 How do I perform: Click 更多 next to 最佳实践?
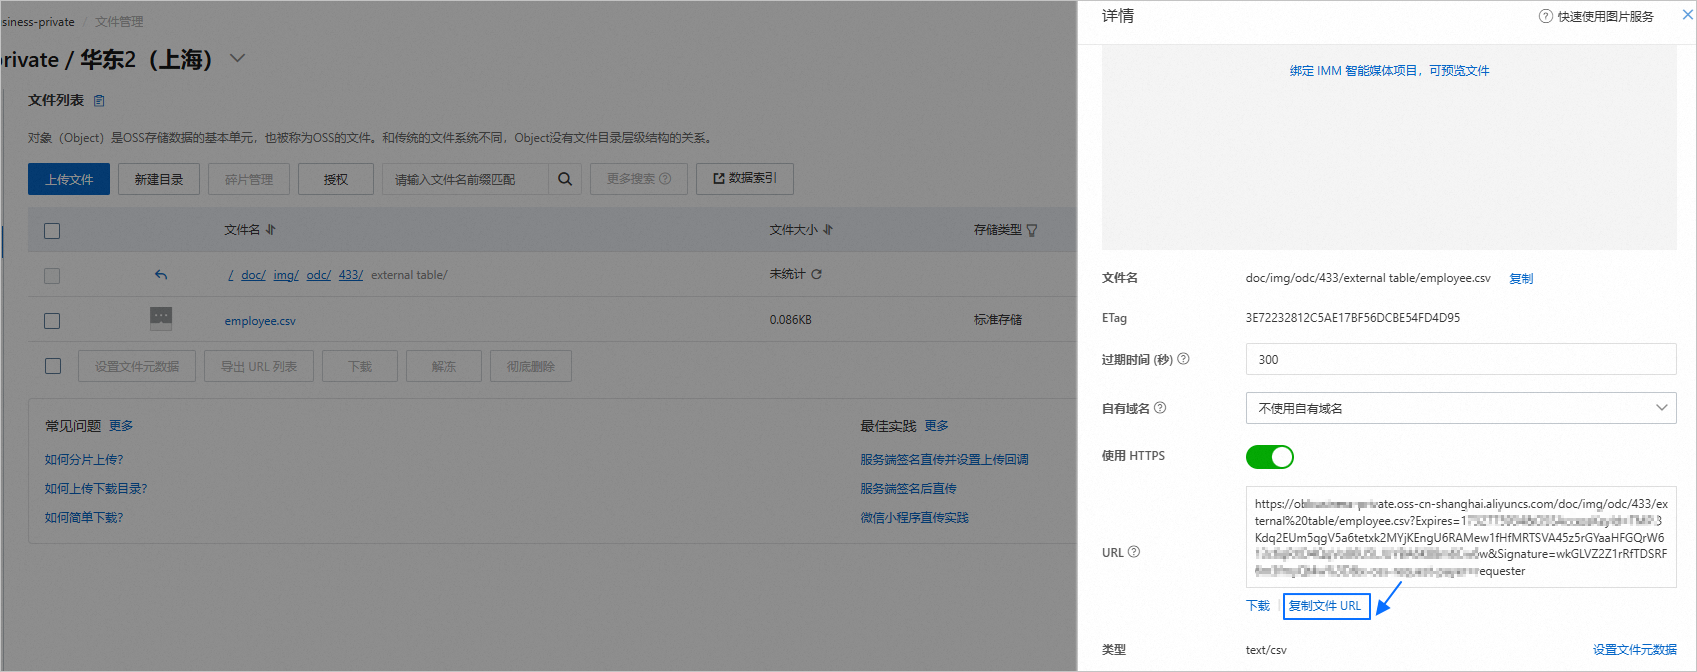click(x=937, y=425)
